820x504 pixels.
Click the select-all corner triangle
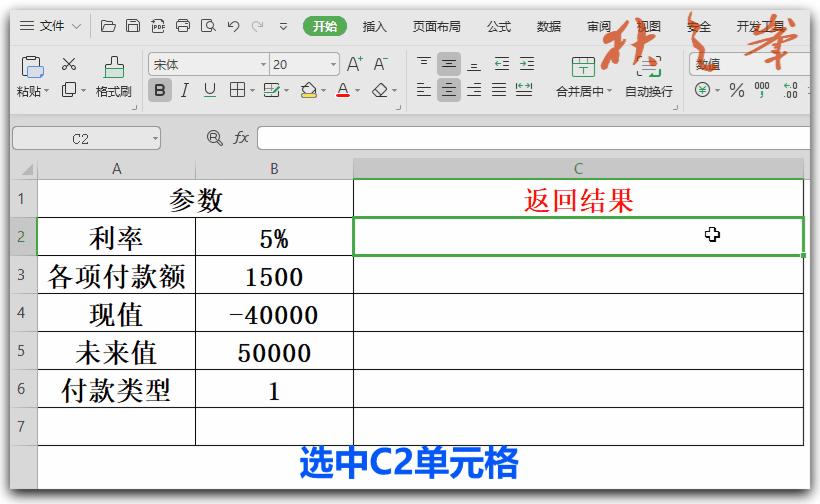(27, 169)
